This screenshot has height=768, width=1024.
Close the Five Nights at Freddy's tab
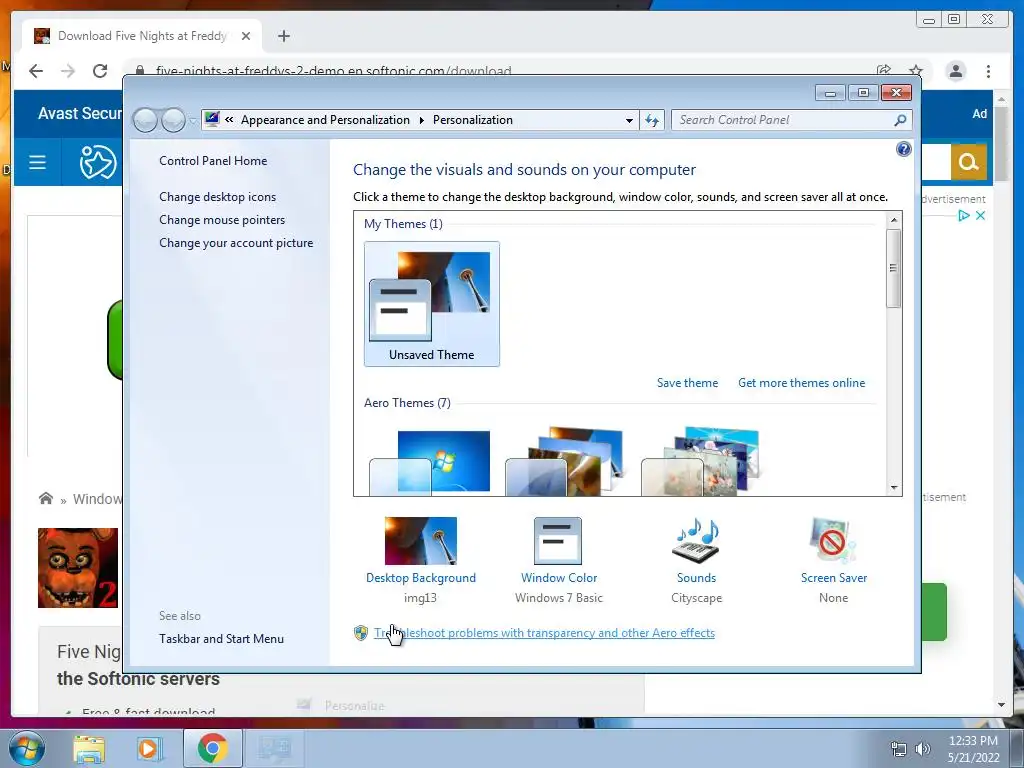(x=246, y=36)
